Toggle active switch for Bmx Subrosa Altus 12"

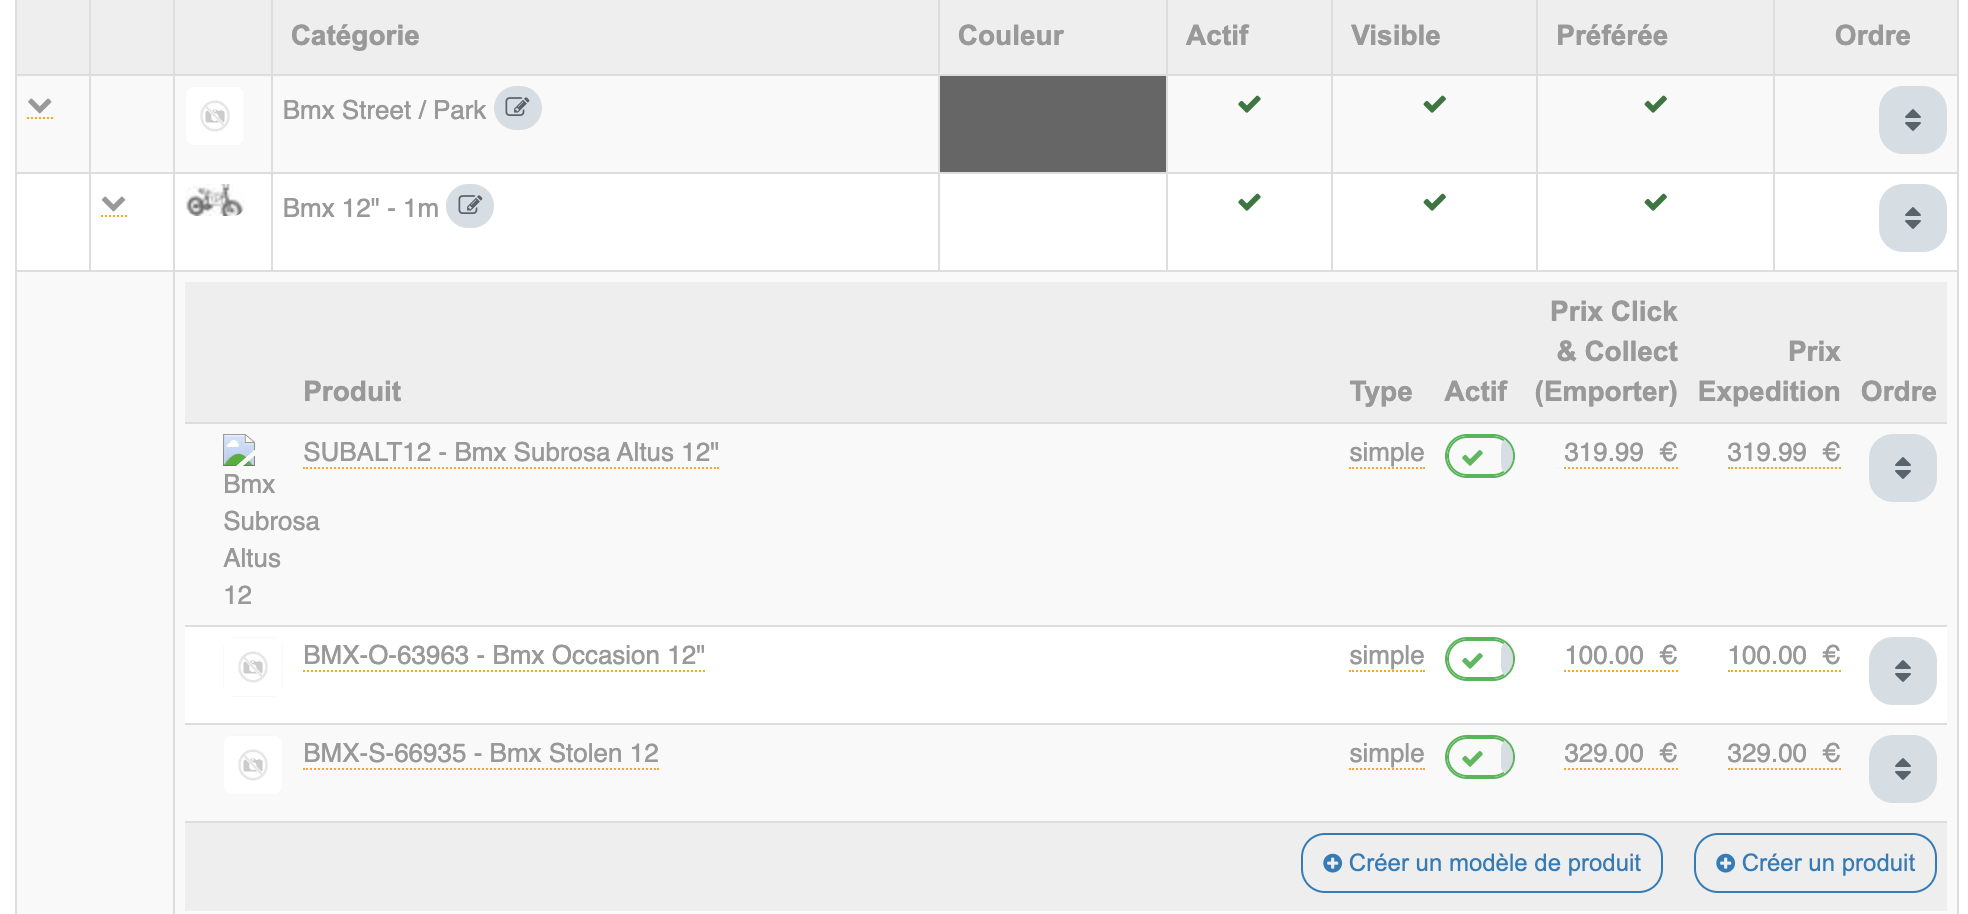click(x=1479, y=457)
